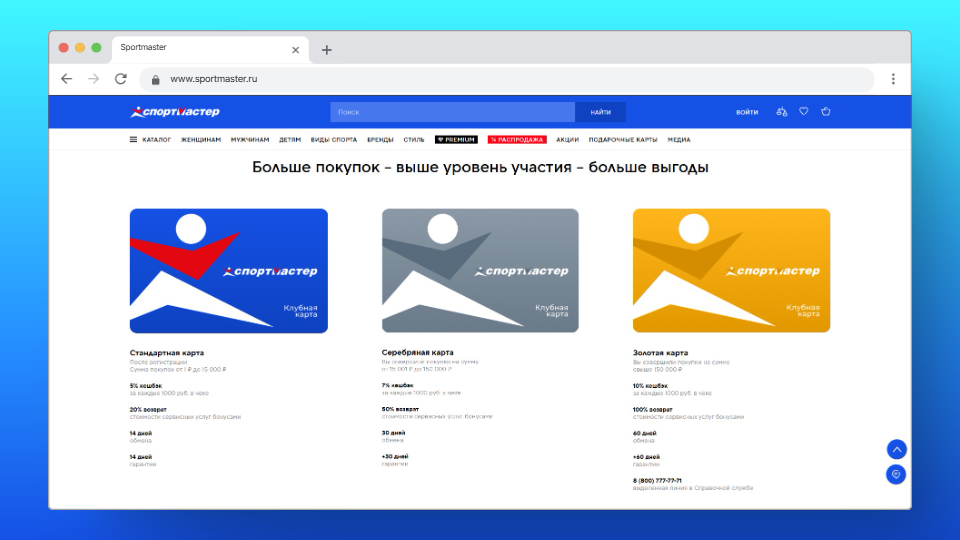Image resolution: width=960 pixels, height=540 pixels.
Task: Open the chat bubble button
Action: pos(896,474)
